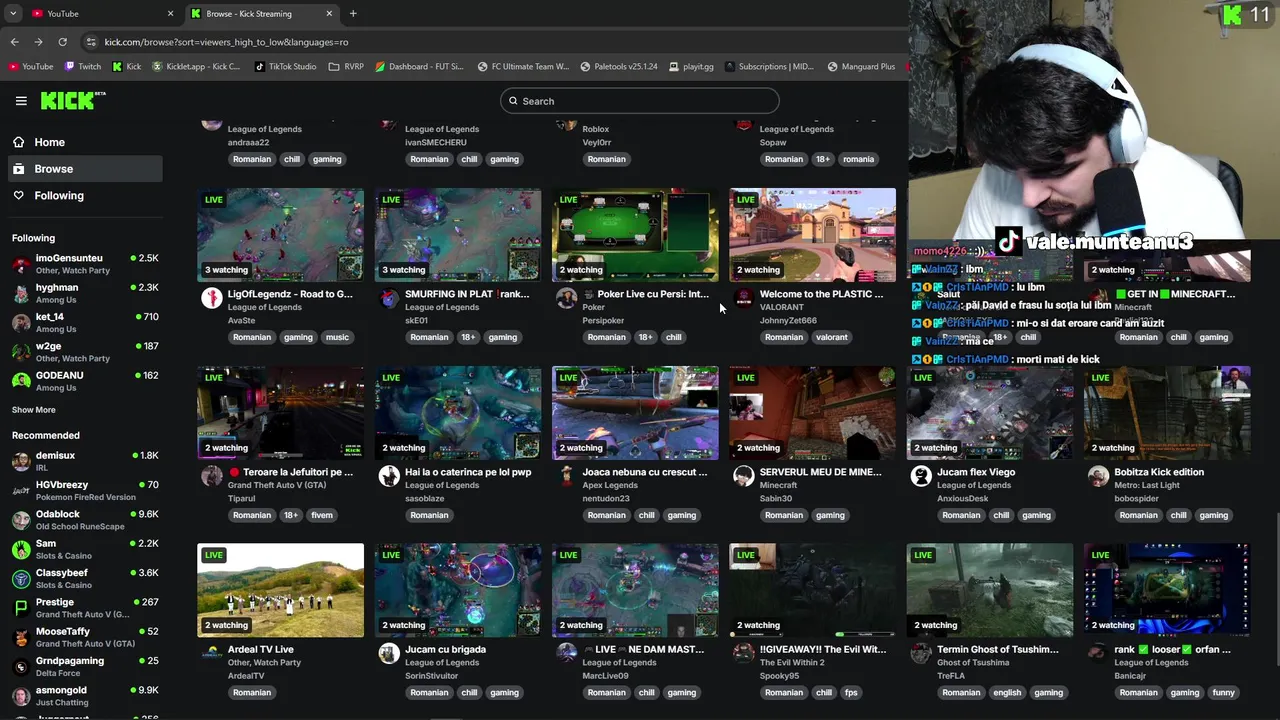Click the funny tag under Banicajr stream
This screenshot has height=720, width=1280.
pyautogui.click(x=1223, y=692)
